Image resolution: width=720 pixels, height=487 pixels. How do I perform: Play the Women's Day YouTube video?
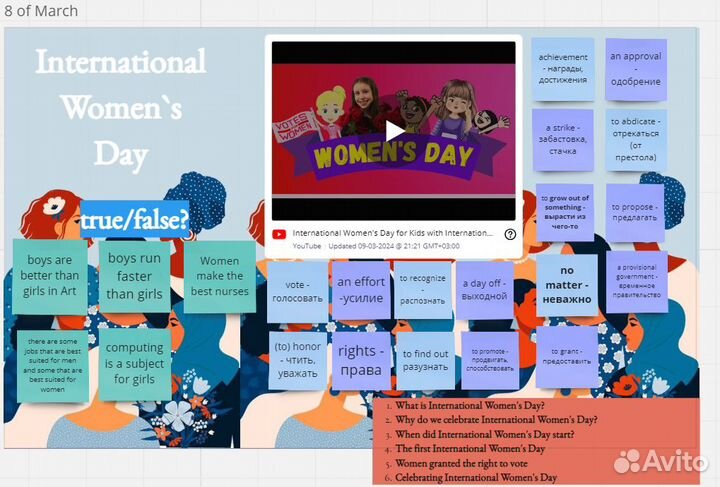[395, 131]
